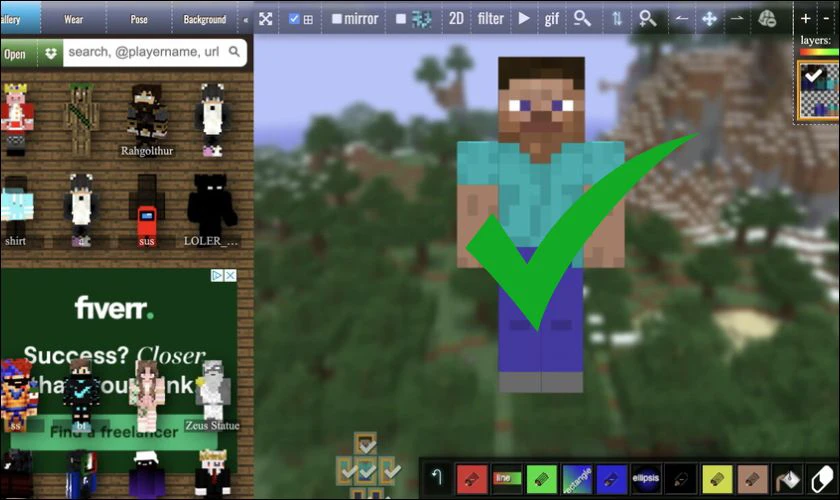Zoom in with the plus magnifier icon
Viewport: 840px width, 500px height.
(x=648, y=19)
